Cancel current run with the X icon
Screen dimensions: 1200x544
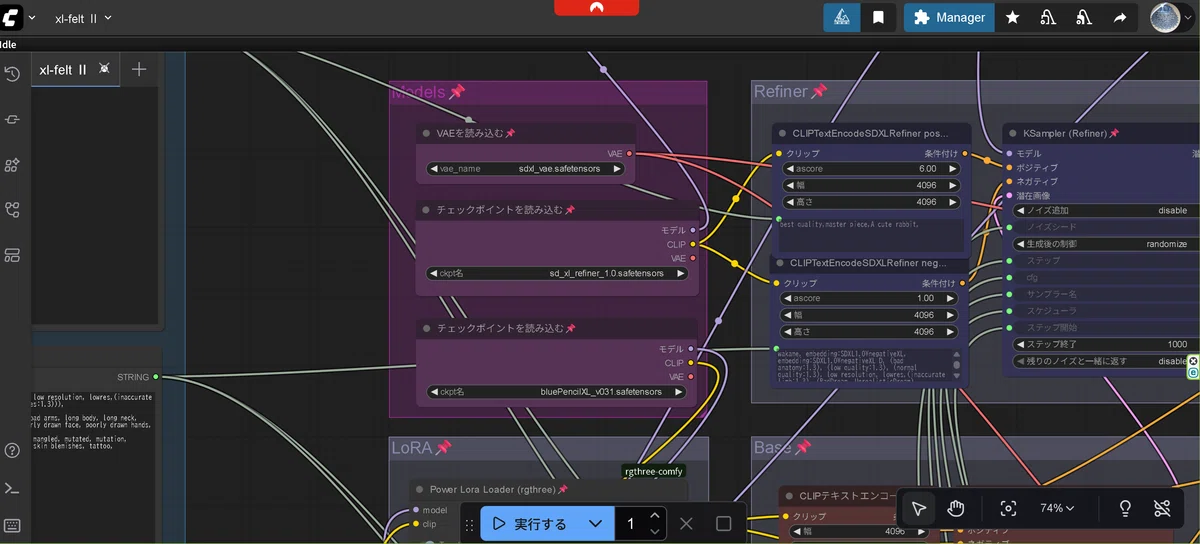(x=686, y=523)
